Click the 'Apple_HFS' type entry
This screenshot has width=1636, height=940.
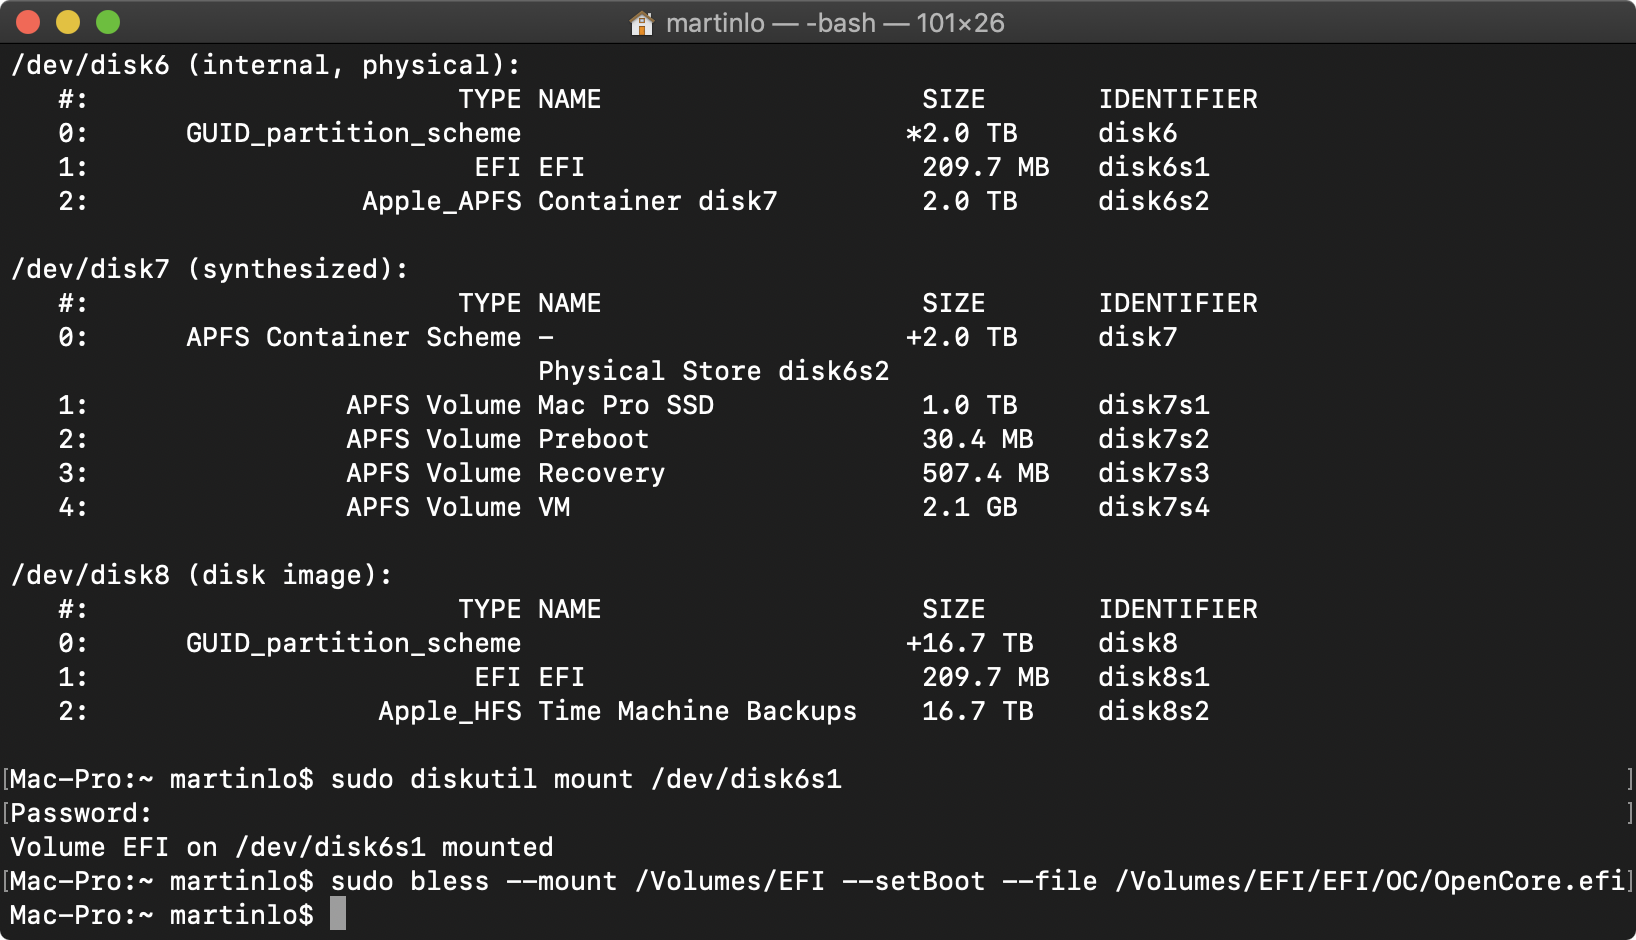tap(450, 711)
